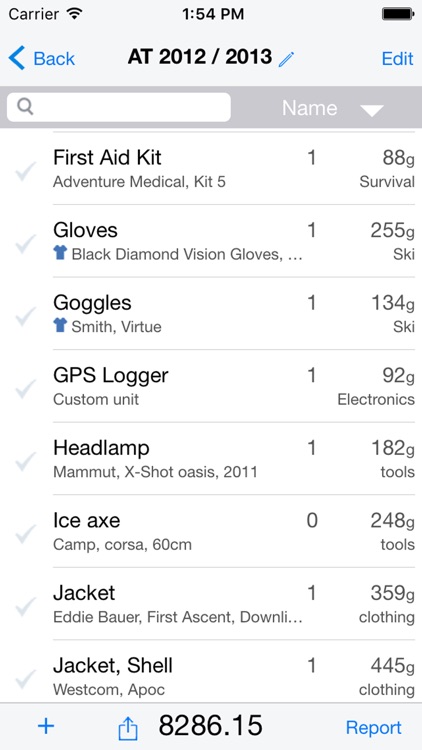
Task: Click the white sort triangle arrow
Action: [x=372, y=111]
